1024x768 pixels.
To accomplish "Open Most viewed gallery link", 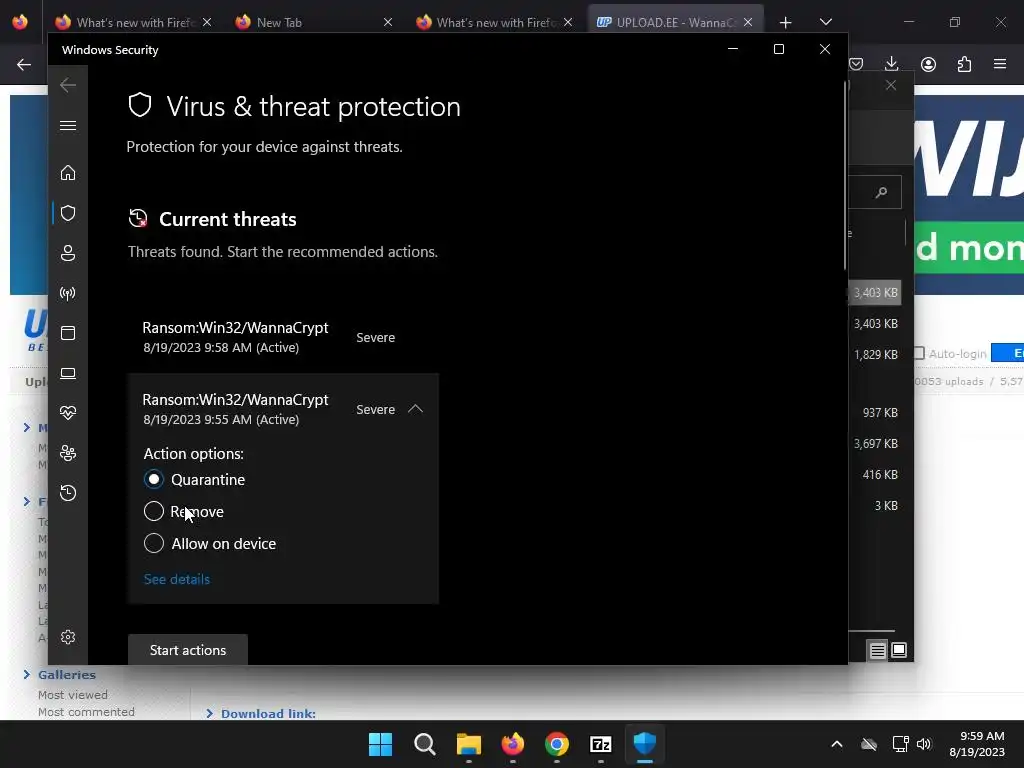I will click(x=72, y=695).
